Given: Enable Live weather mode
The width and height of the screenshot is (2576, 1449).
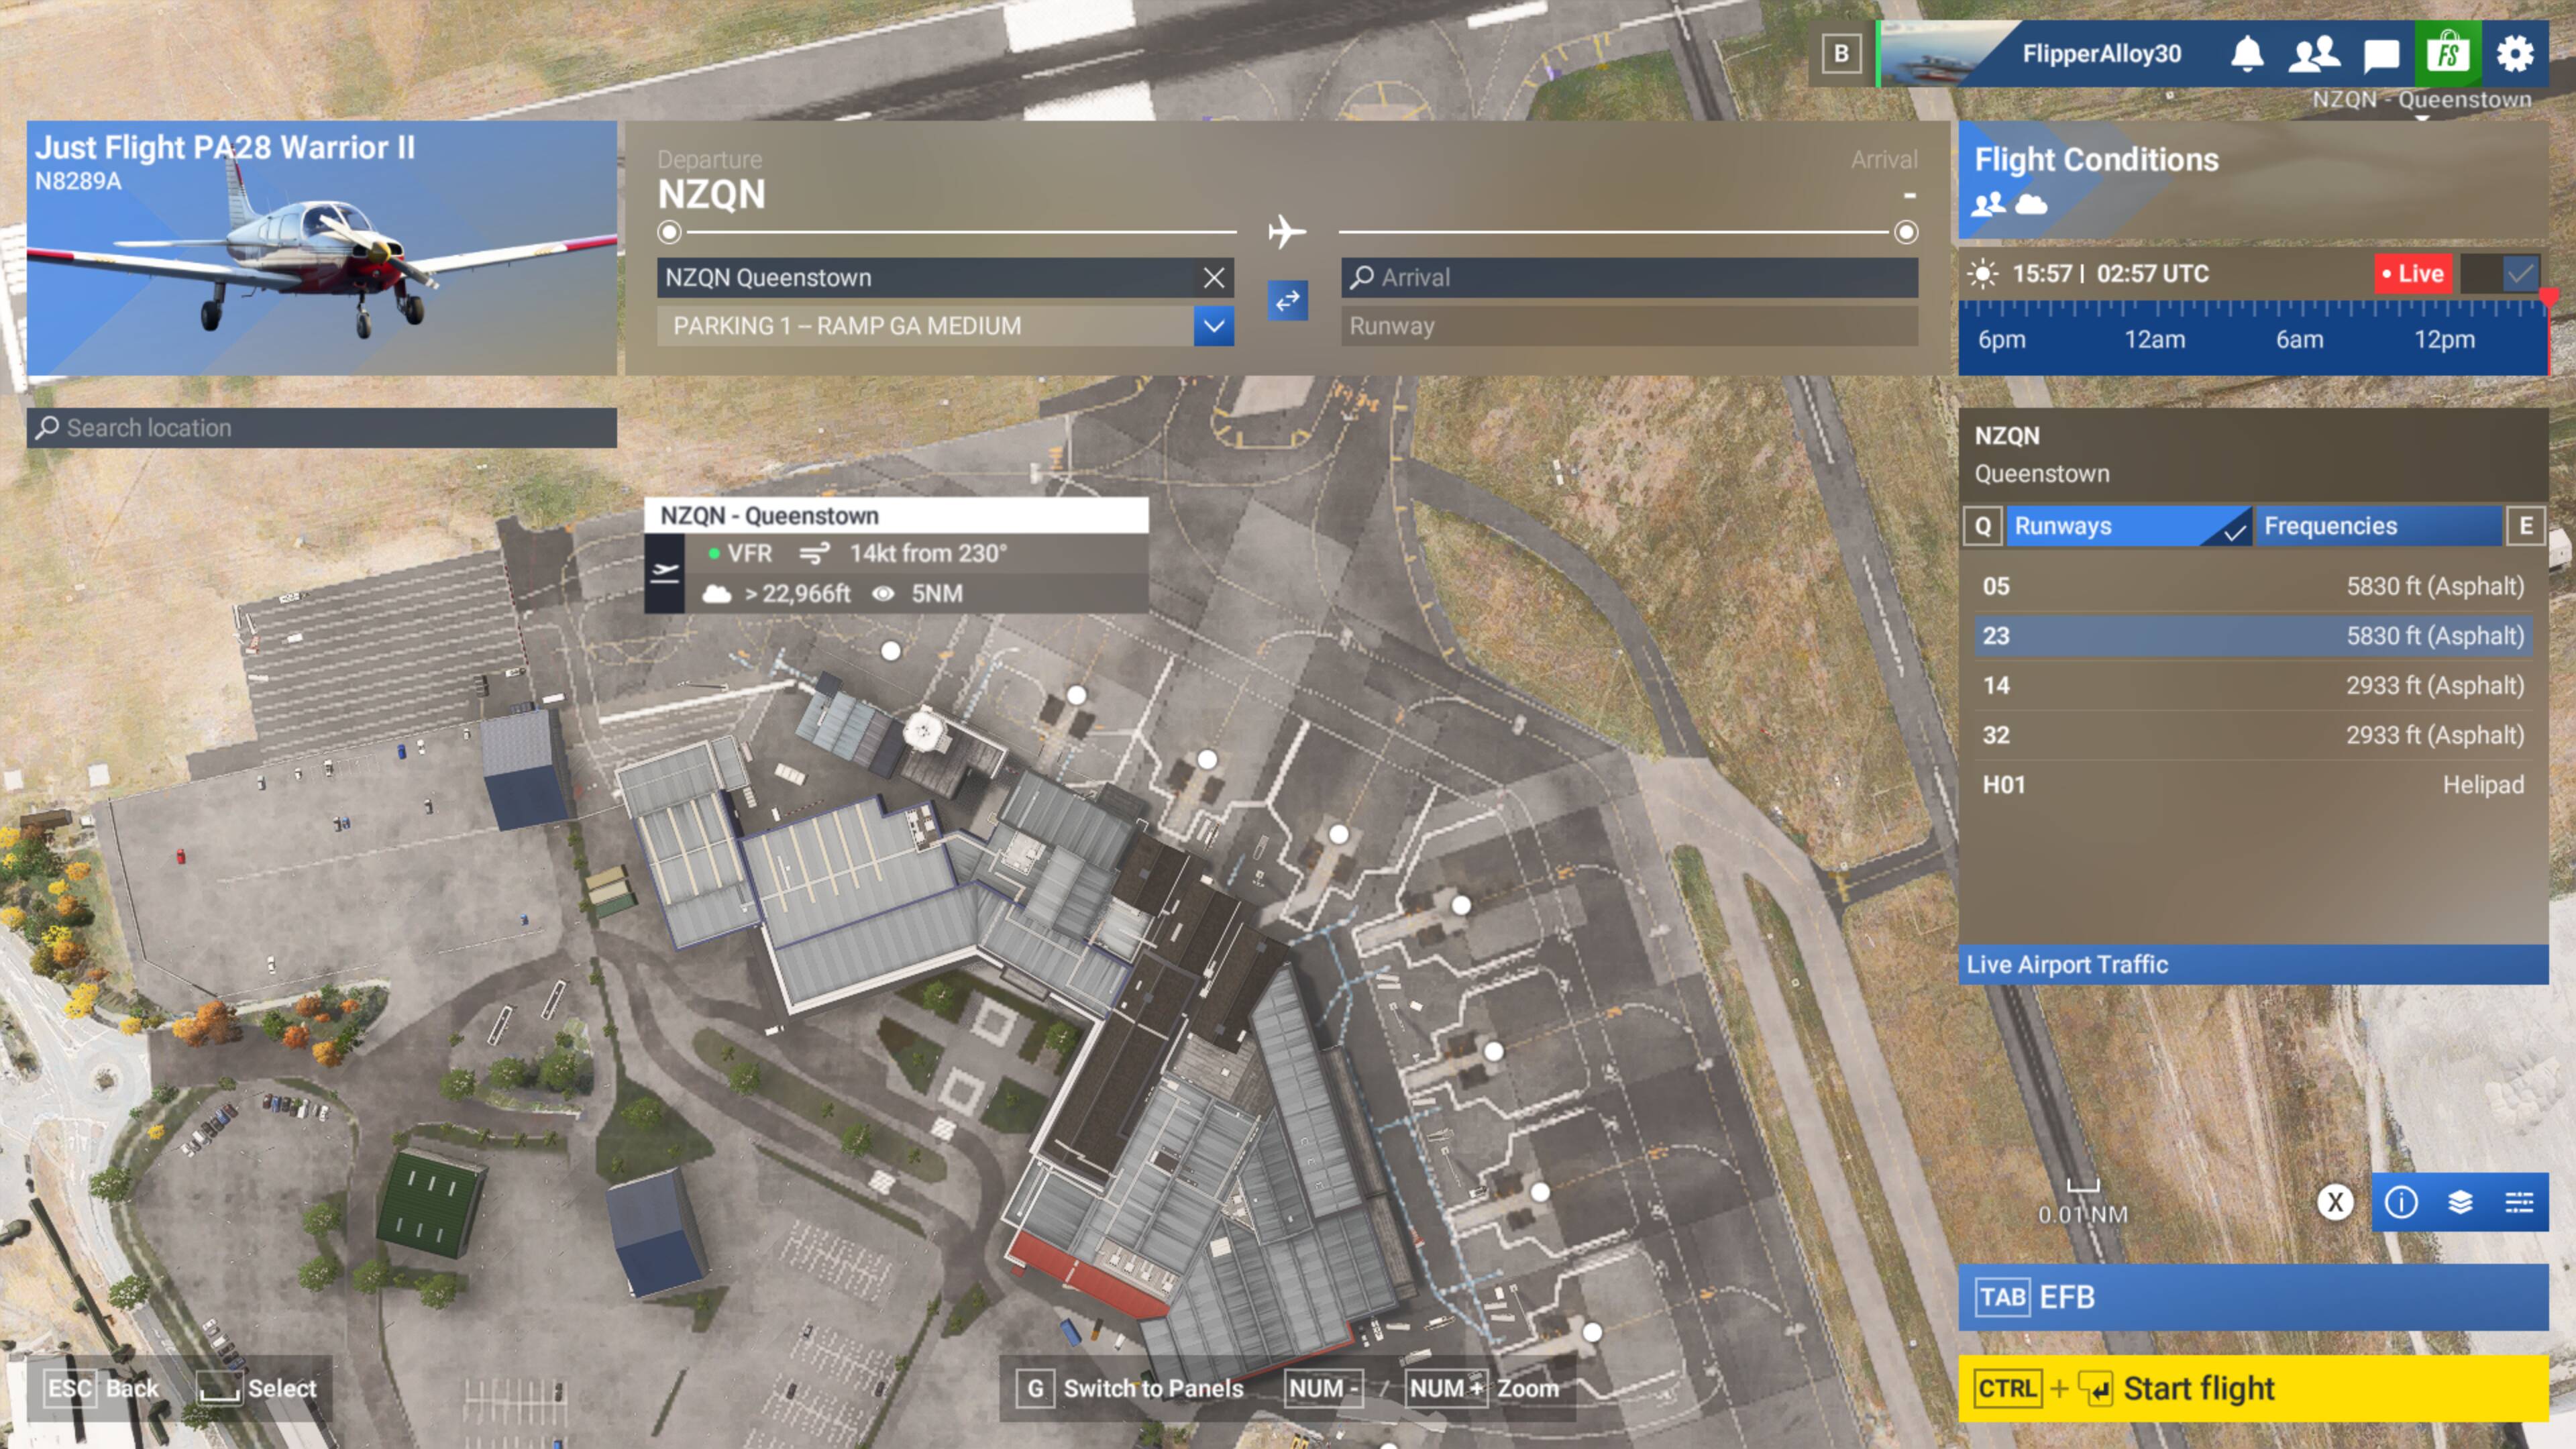Looking at the screenshot, I should click(x=2412, y=273).
